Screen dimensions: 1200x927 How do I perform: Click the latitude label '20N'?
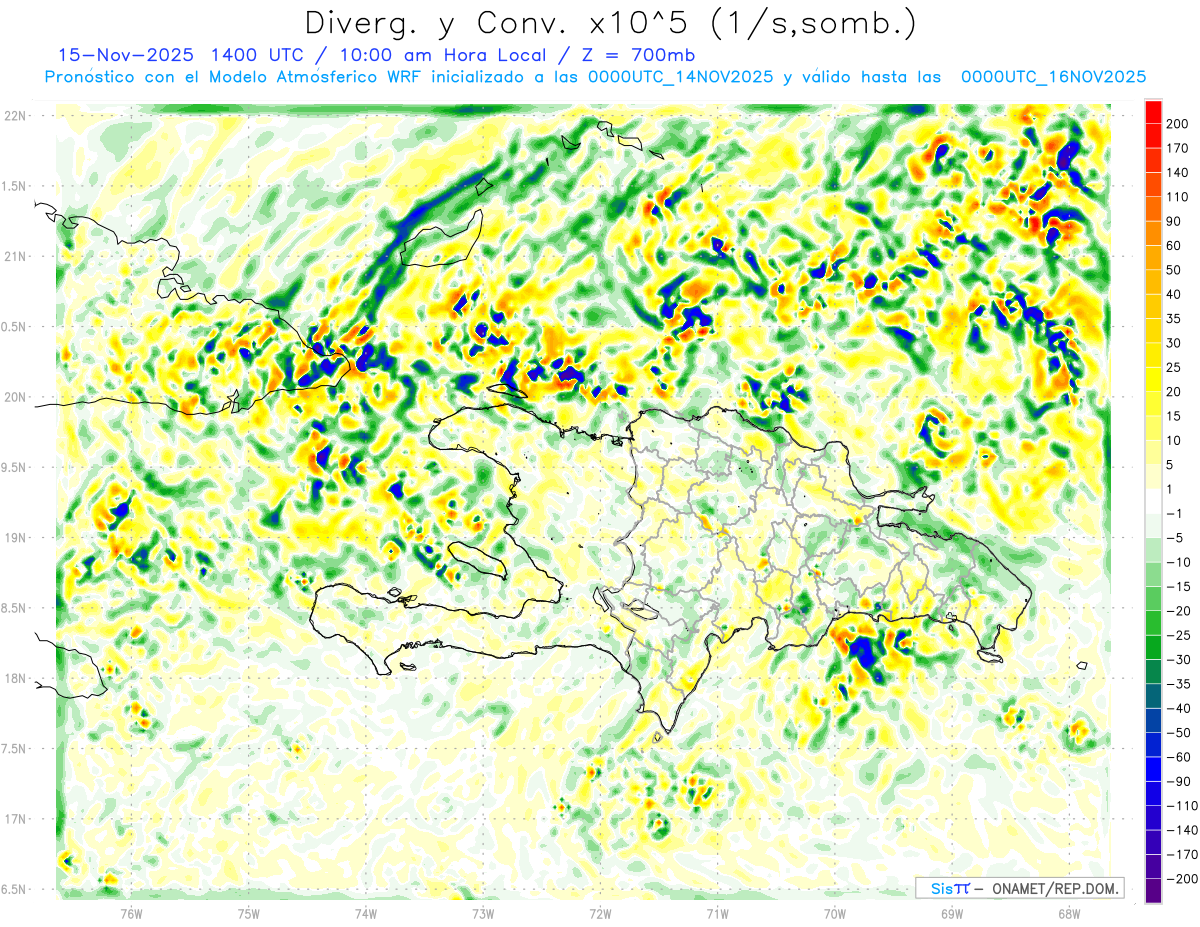coord(14,397)
